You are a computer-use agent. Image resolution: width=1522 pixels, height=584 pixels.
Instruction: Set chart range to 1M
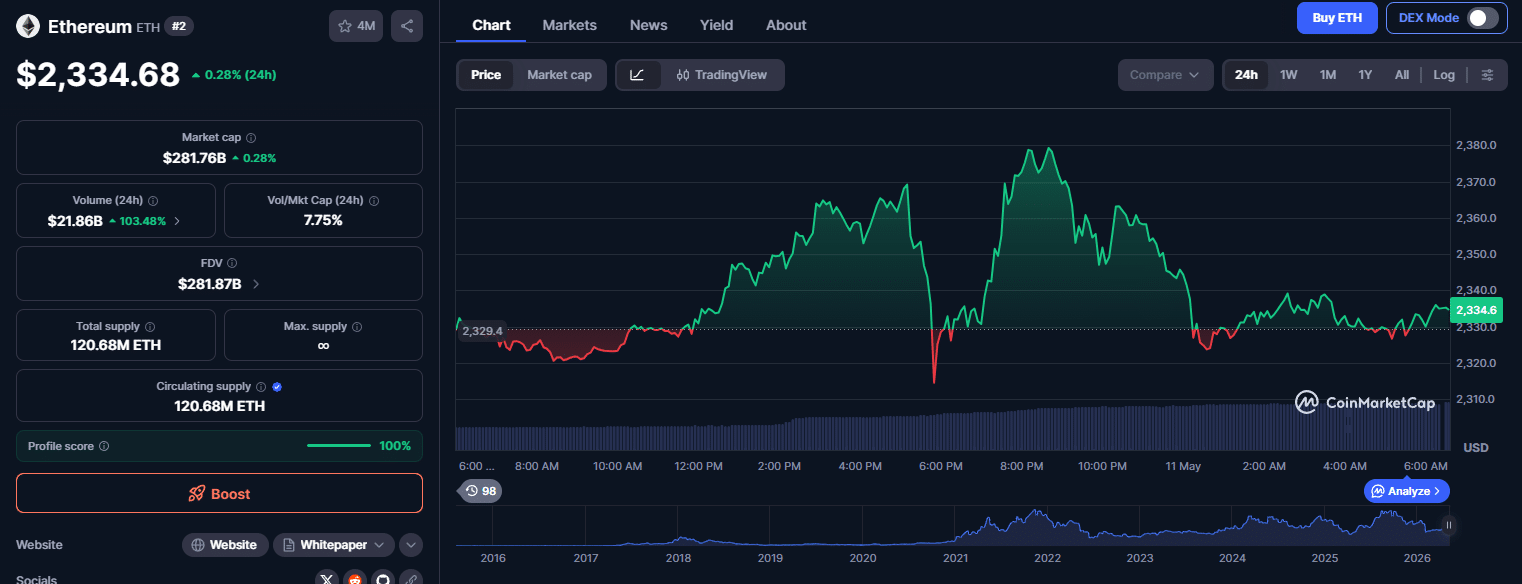tap(1328, 75)
